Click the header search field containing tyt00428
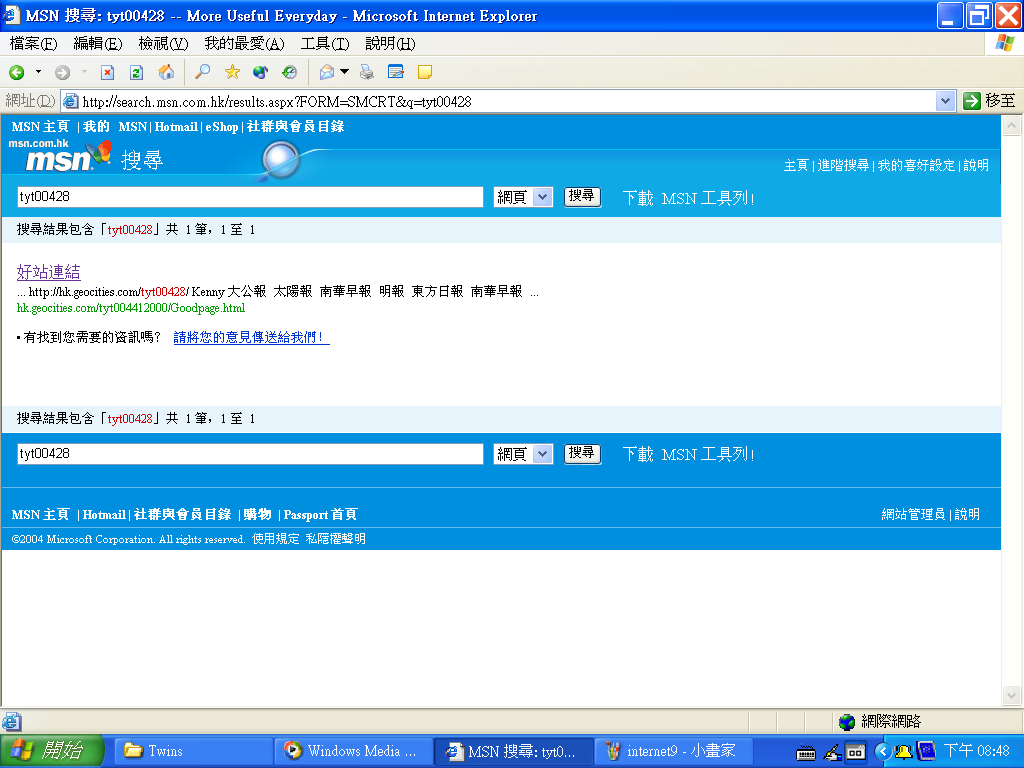The height and width of the screenshot is (768, 1024). click(250, 197)
